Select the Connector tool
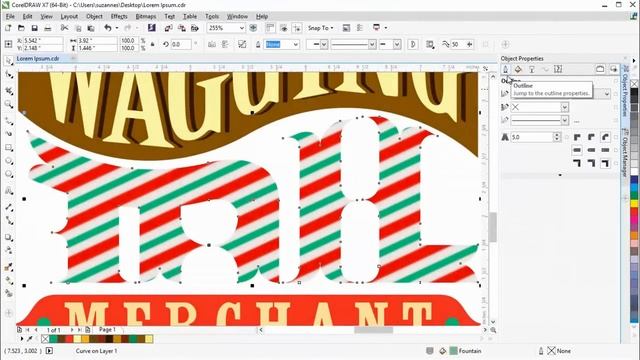This screenshot has height=360, width=640. (9, 220)
